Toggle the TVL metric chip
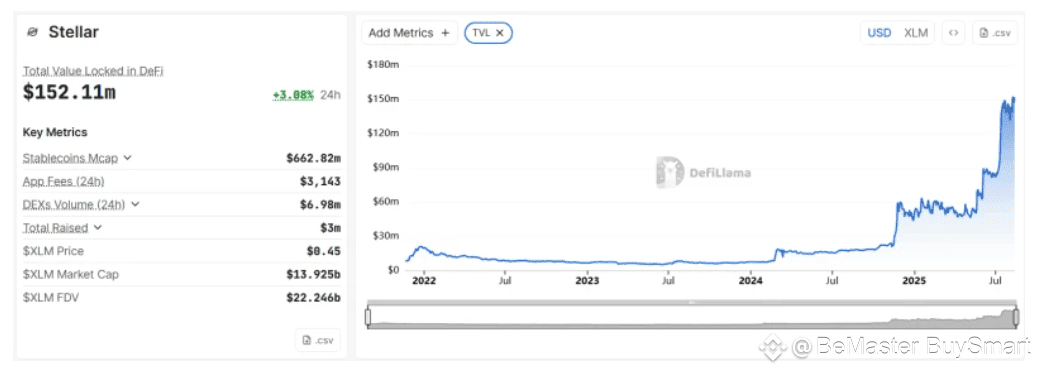 tap(489, 32)
